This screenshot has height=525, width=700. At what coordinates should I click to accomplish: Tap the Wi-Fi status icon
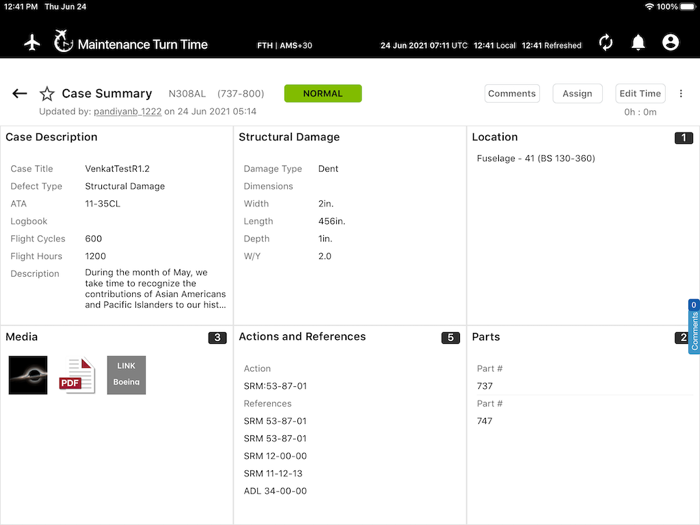point(649,7)
